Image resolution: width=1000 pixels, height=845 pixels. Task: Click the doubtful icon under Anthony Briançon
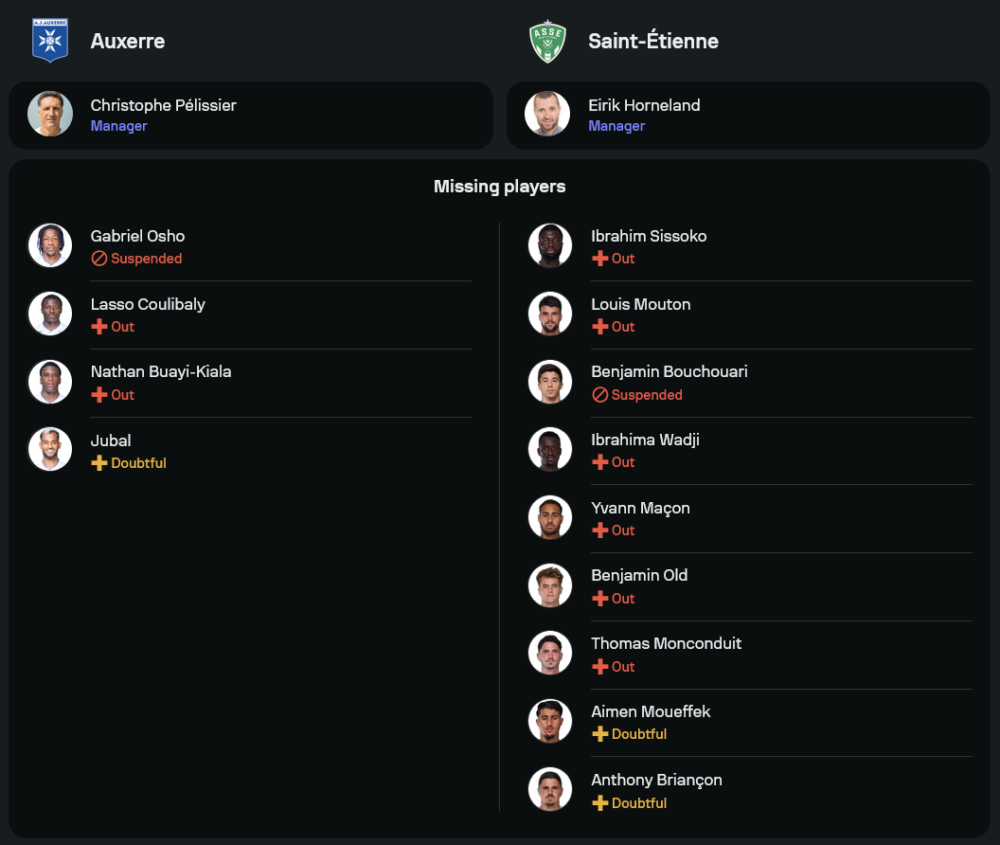click(x=600, y=803)
